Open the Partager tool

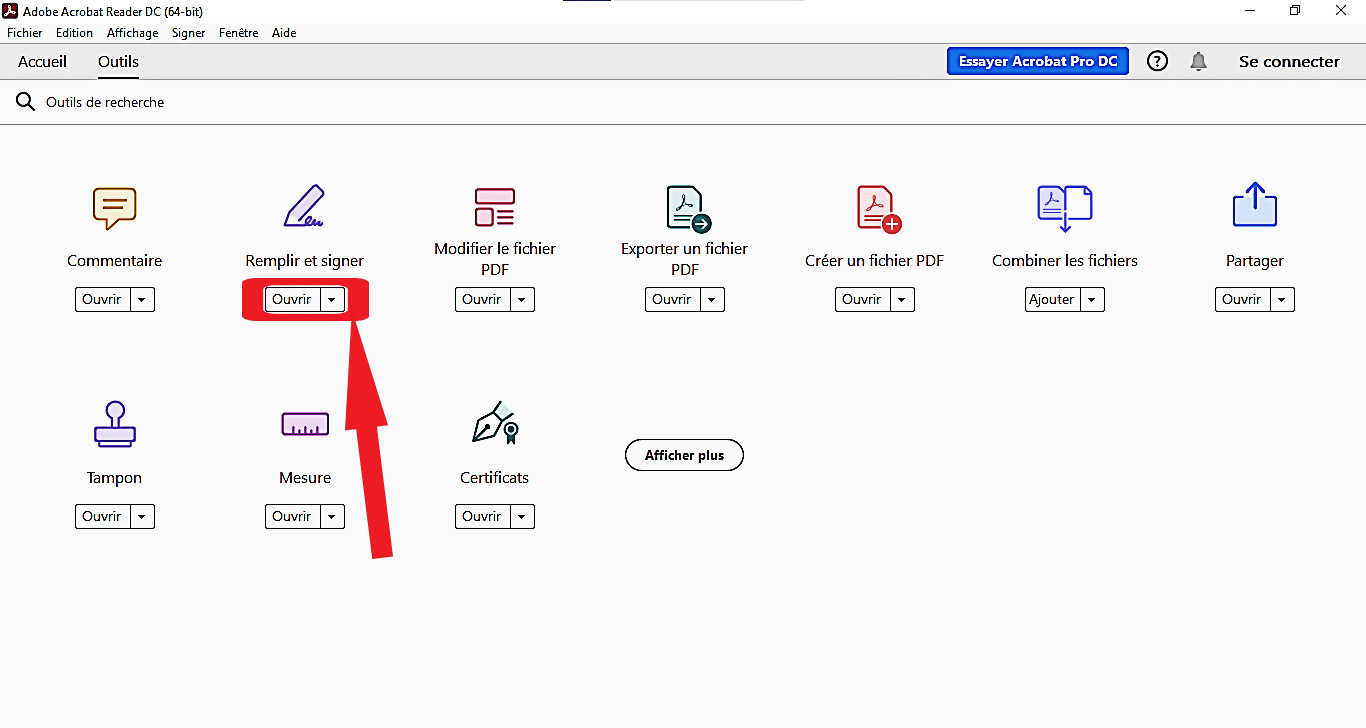[x=1242, y=299]
